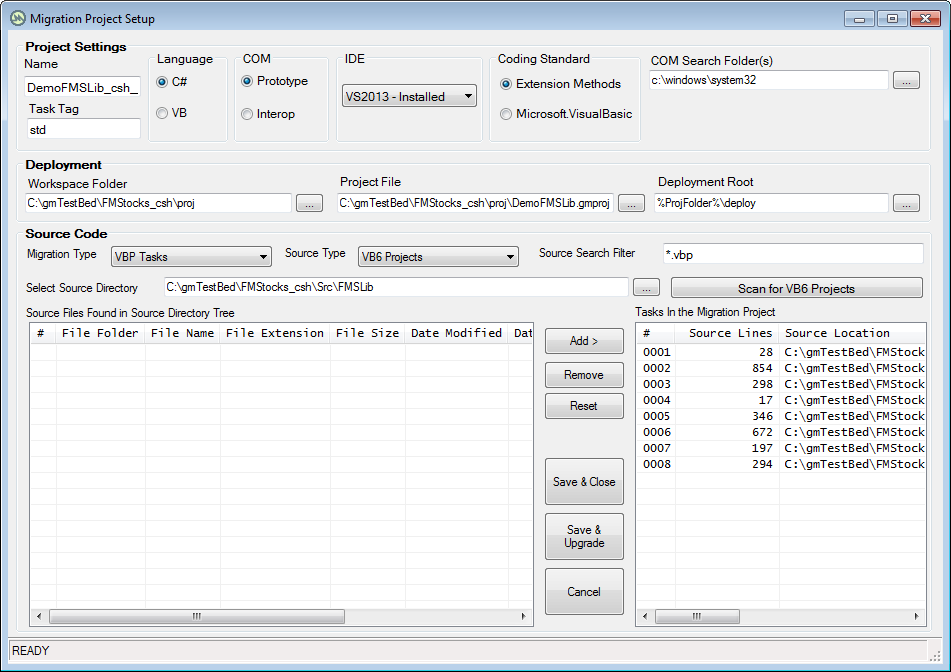
Task: Select the Interop COM option
Action: coord(247,115)
